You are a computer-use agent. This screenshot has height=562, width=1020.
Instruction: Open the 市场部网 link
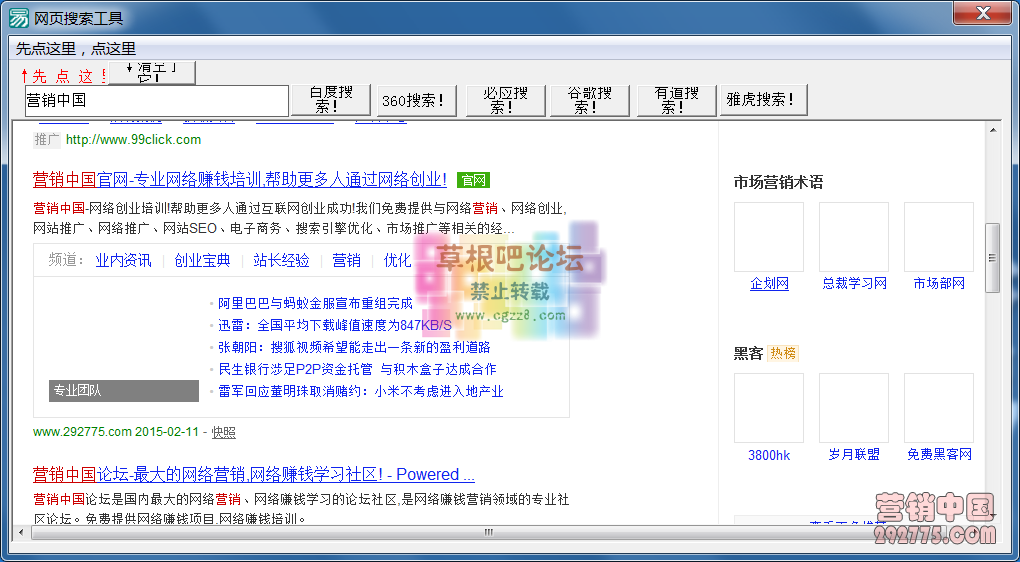939,284
